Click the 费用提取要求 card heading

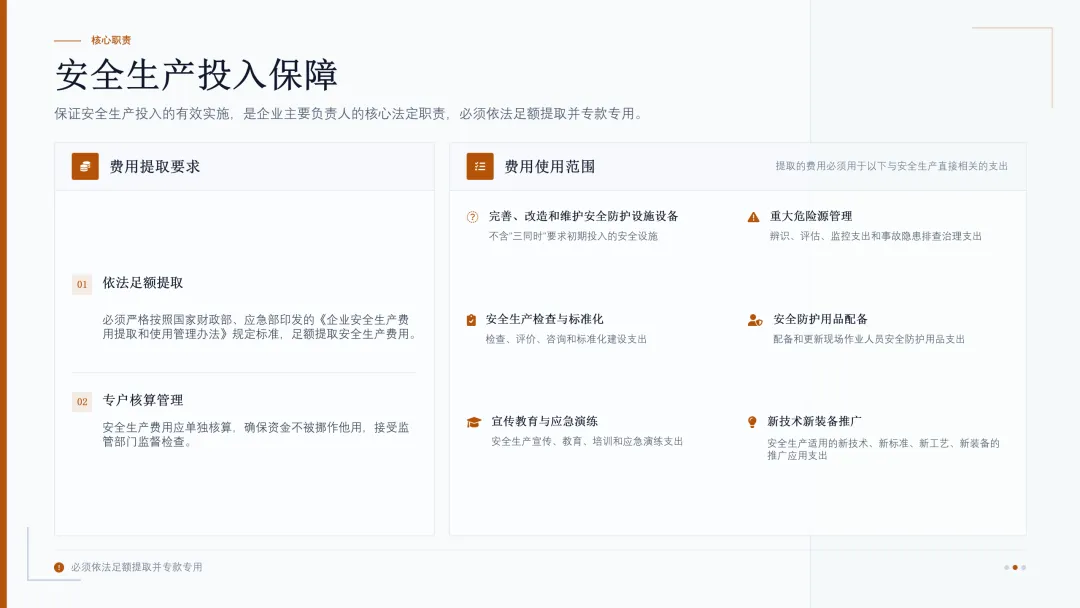pyautogui.click(x=155, y=167)
